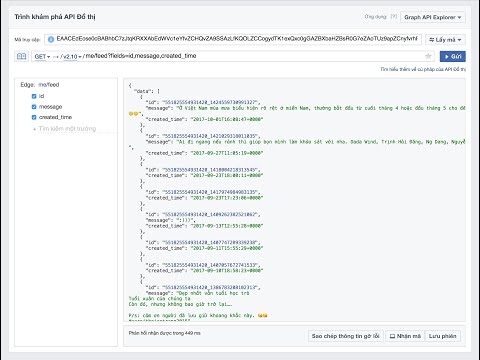Click the created_time 2017-10-01 value
480x360 pixels.
[x=227, y=119]
